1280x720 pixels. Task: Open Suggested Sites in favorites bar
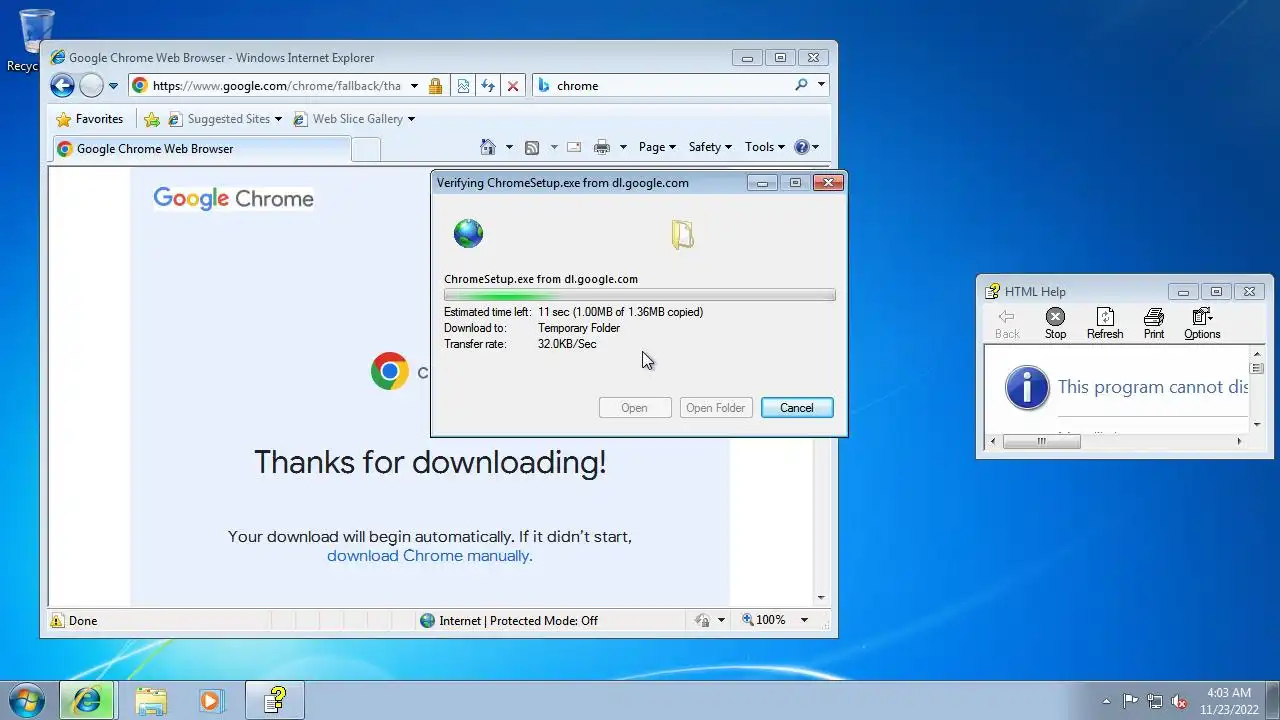(x=225, y=119)
